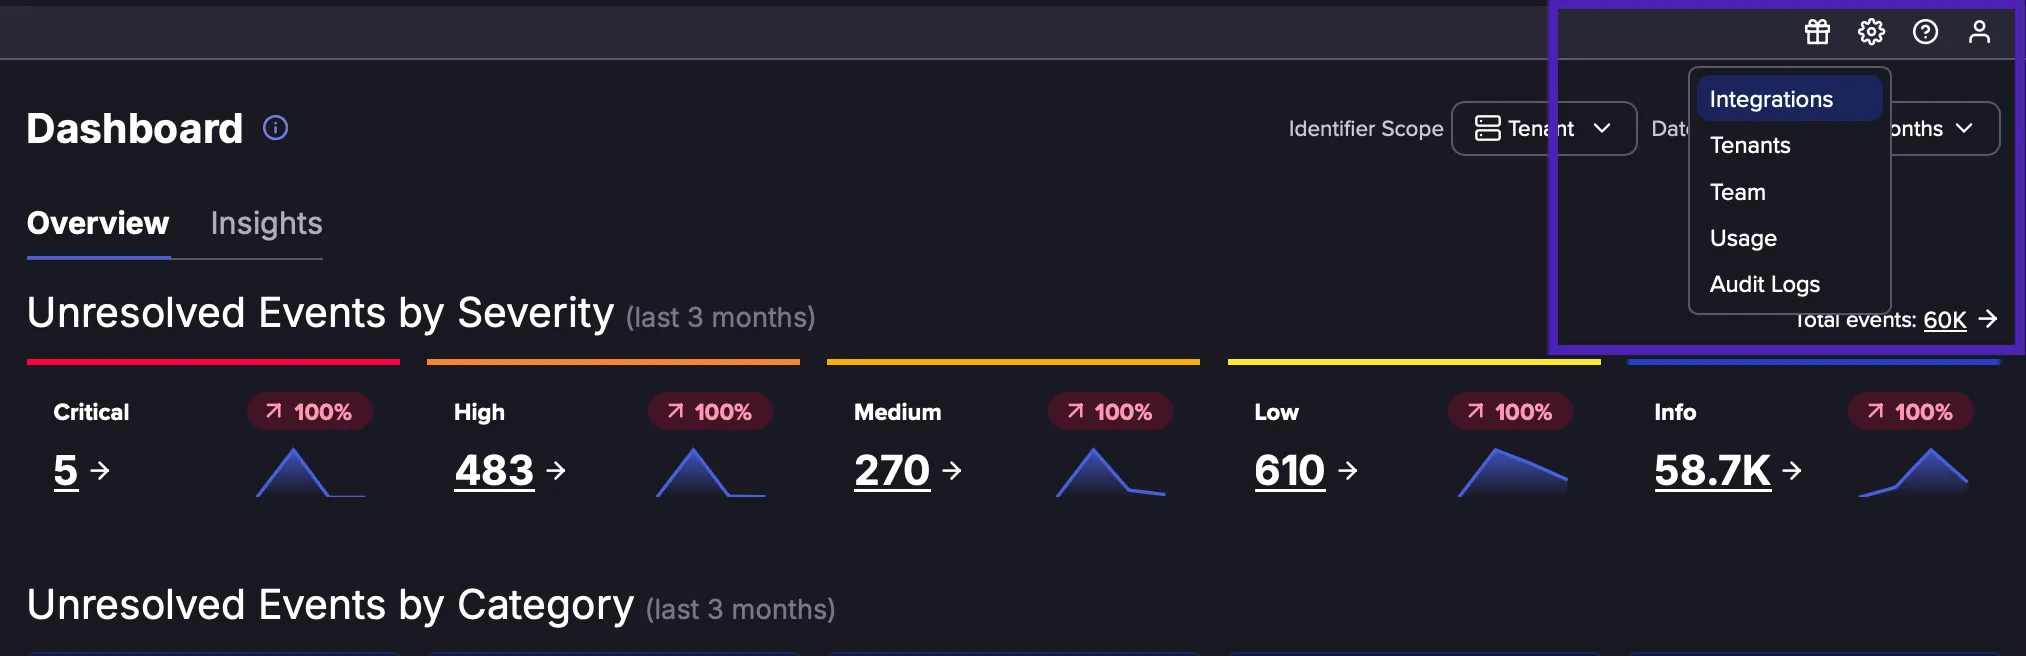Open the user profile icon
Viewport: 2026px width, 656px height.
(1979, 32)
